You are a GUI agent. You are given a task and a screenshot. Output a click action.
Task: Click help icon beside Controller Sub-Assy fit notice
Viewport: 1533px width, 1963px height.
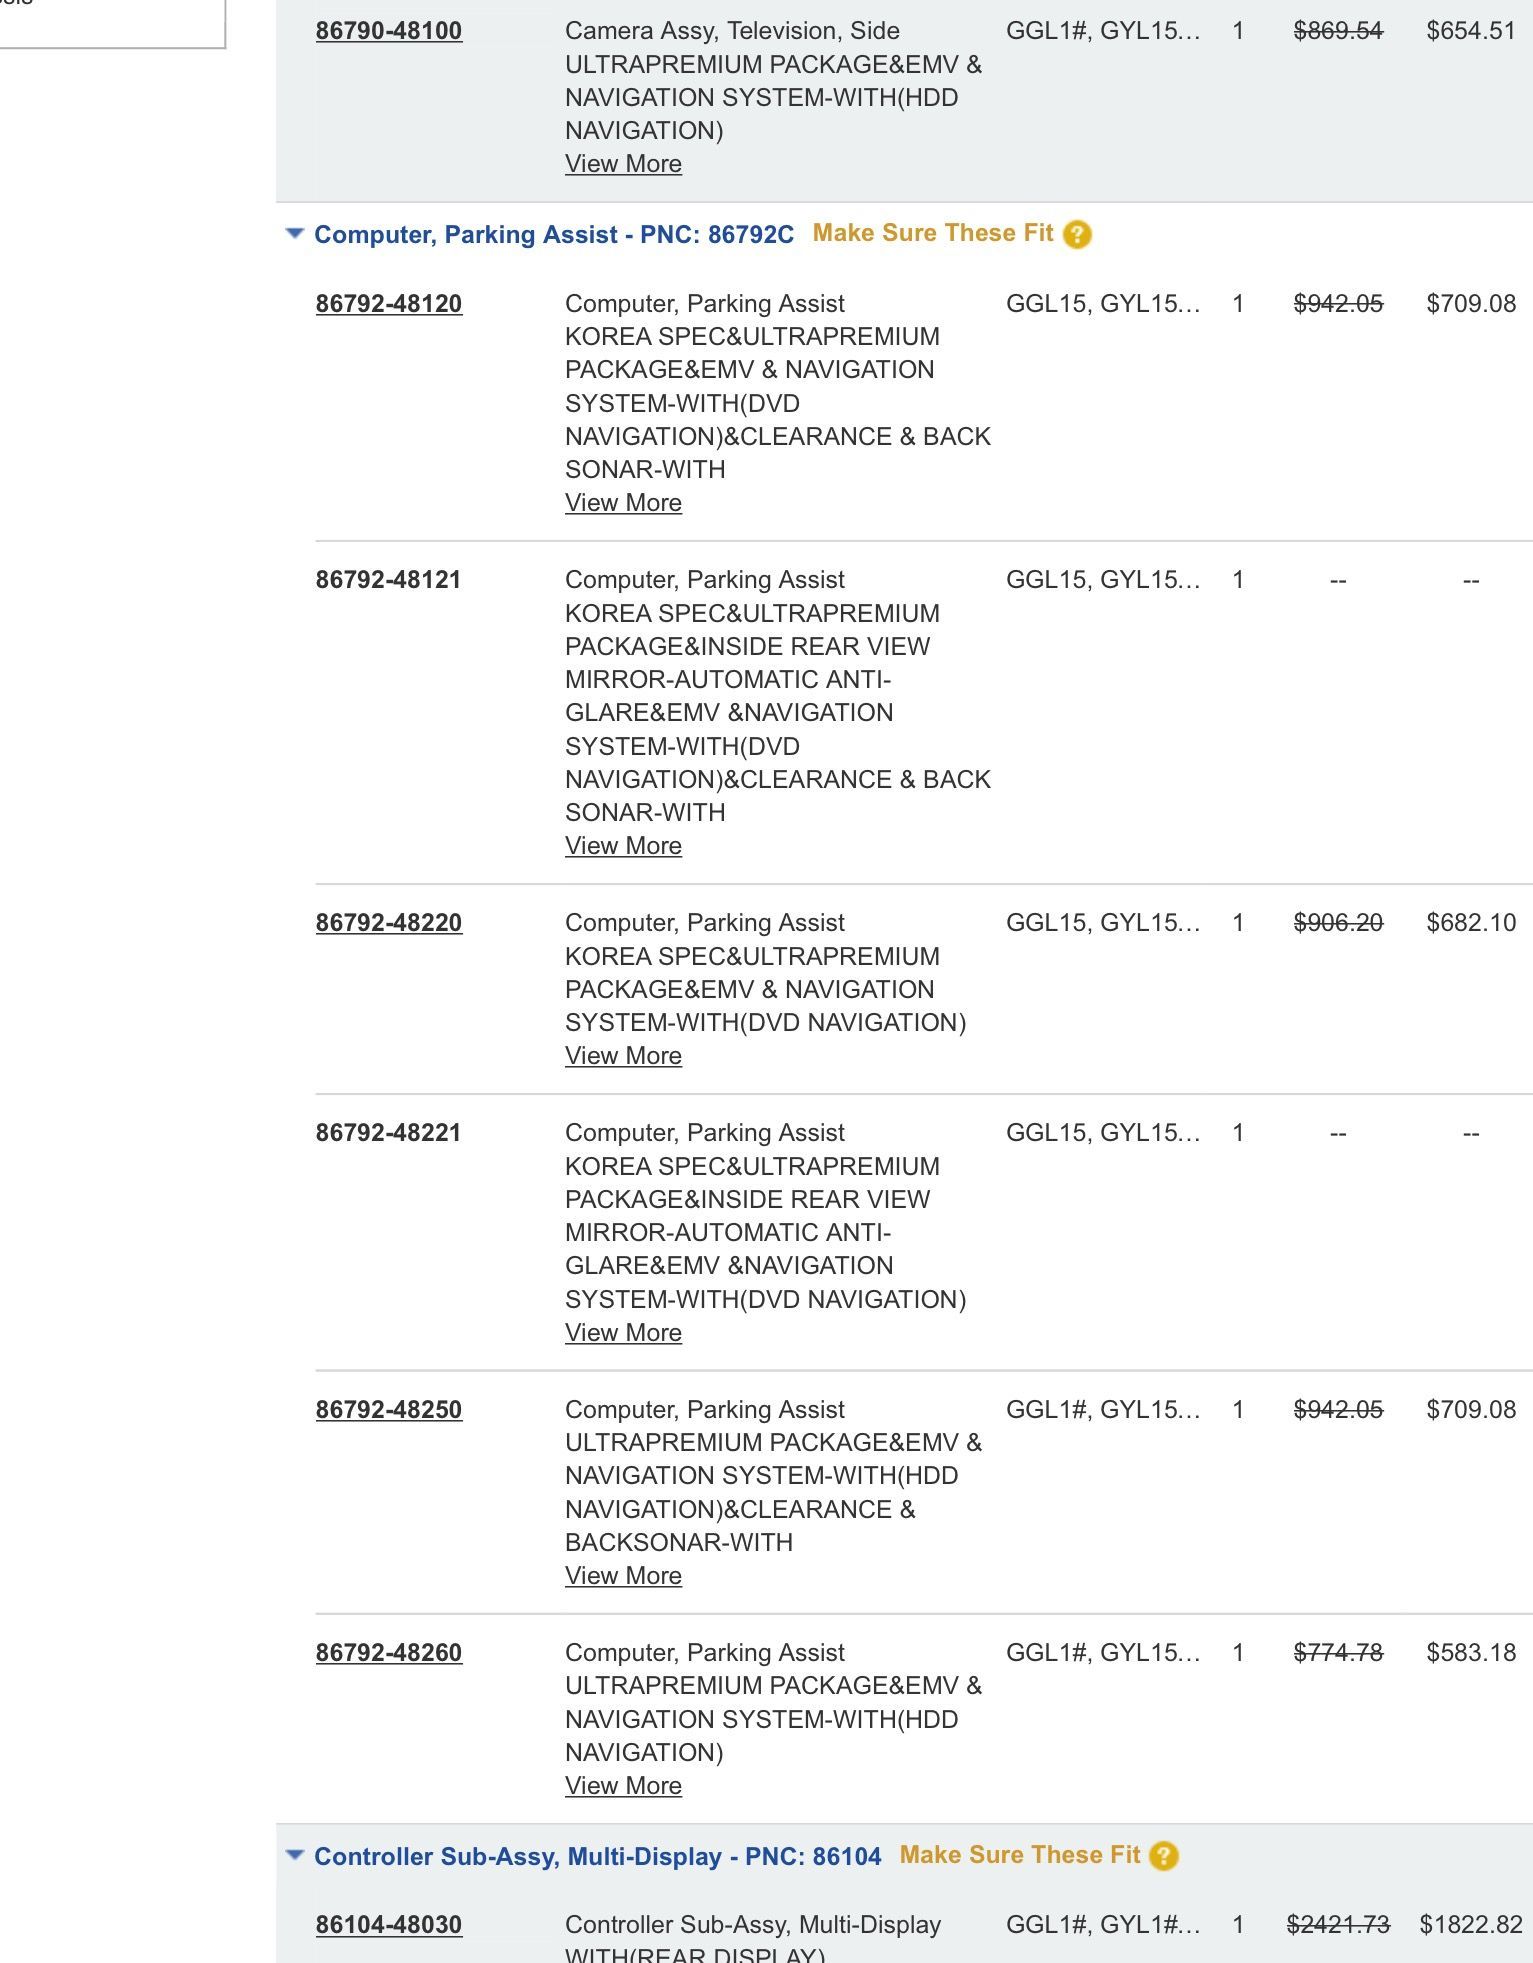click(x=1164, y=1857)
